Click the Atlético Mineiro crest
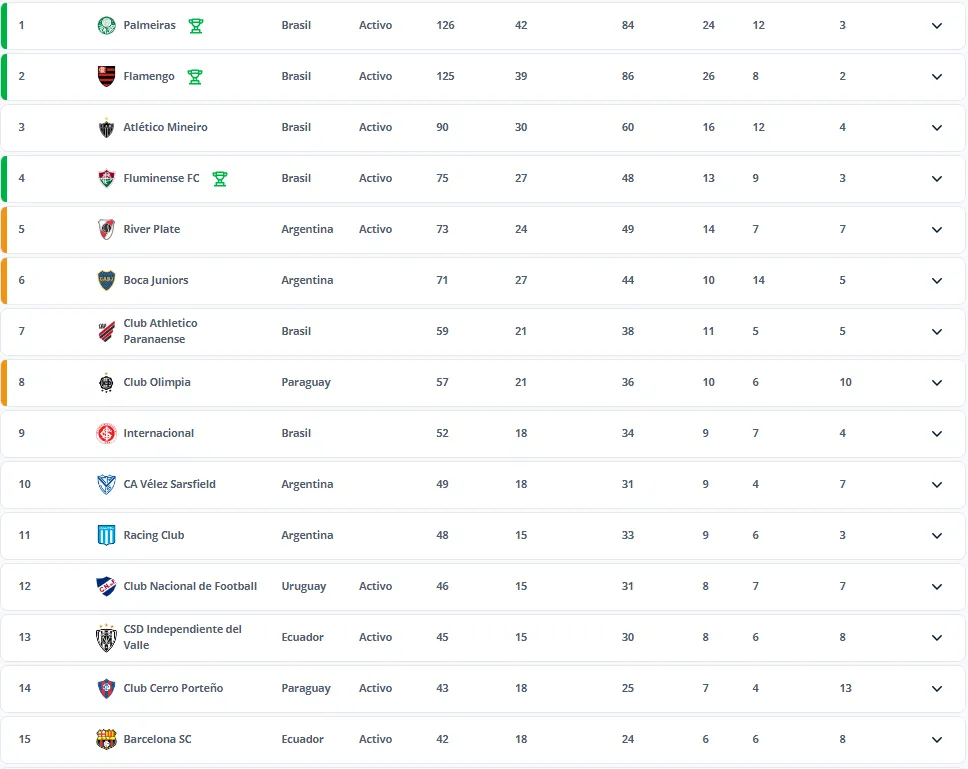 coord(104,127)
